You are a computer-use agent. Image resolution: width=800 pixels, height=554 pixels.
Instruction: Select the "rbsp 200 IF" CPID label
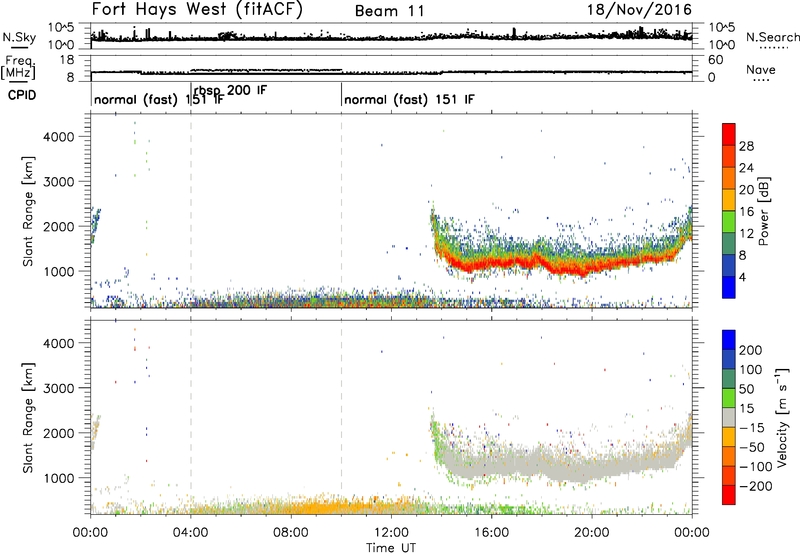(x=230, y=90)
